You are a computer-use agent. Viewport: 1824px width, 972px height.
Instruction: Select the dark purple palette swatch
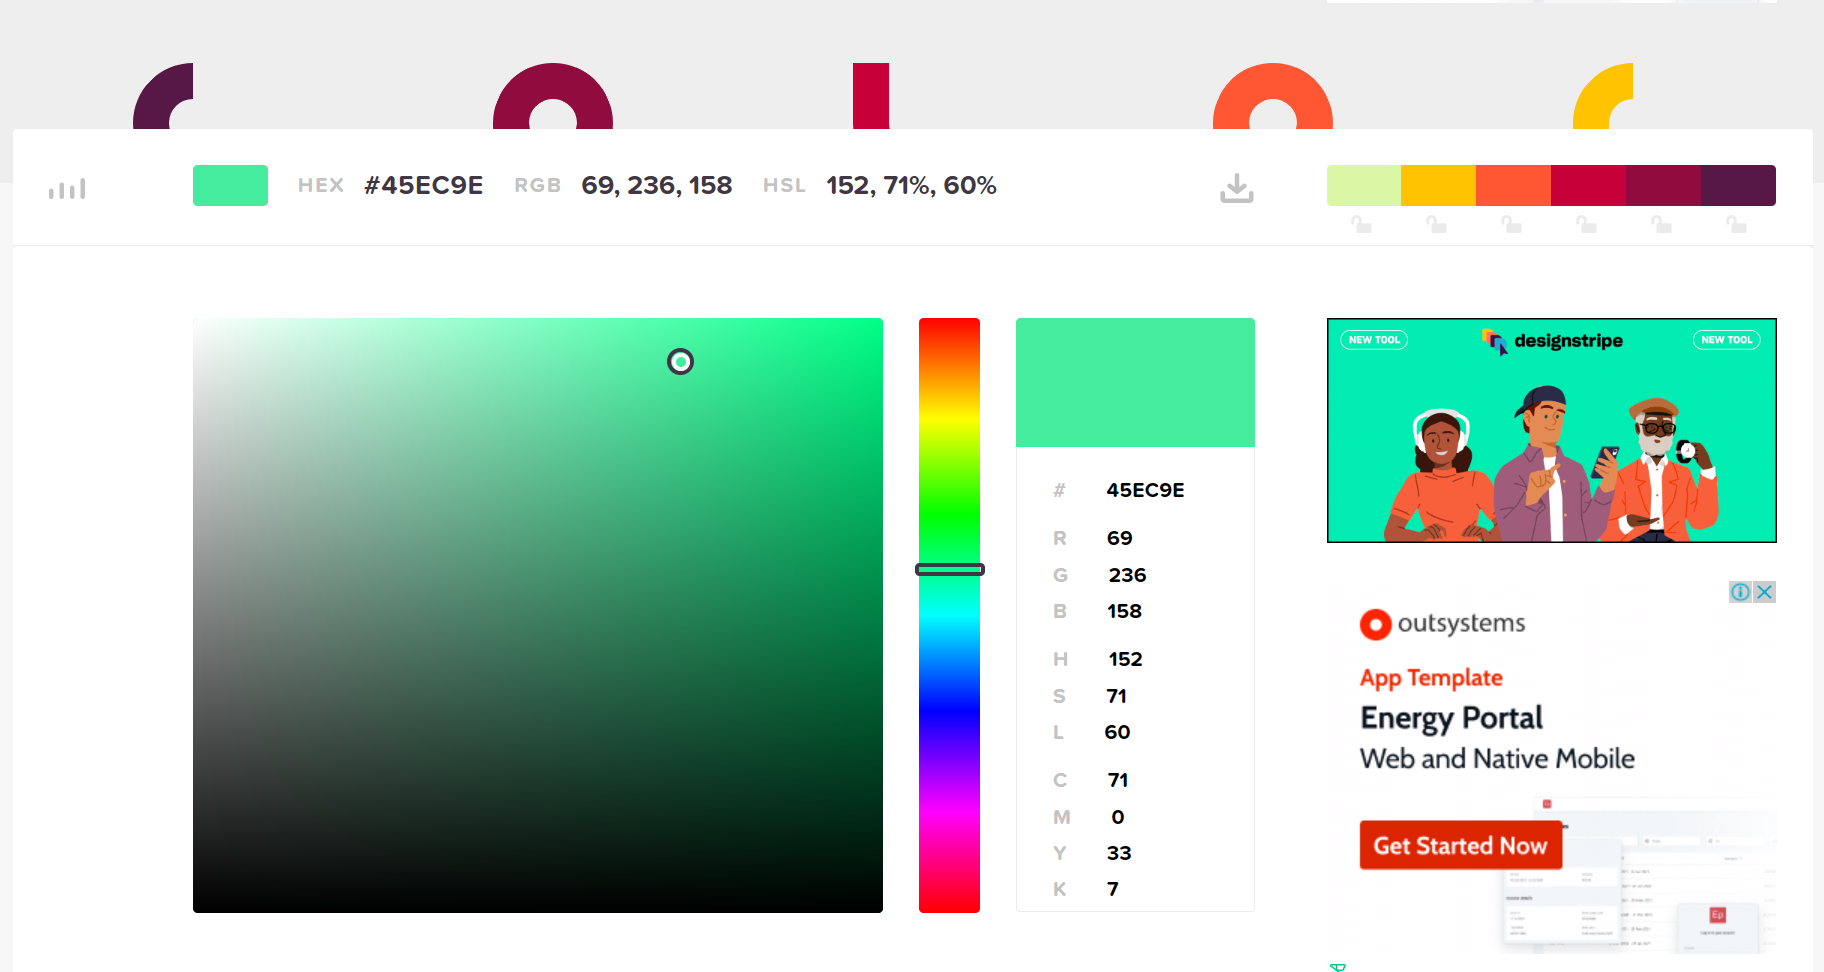pyautogui.click(x=1738, y=185)
